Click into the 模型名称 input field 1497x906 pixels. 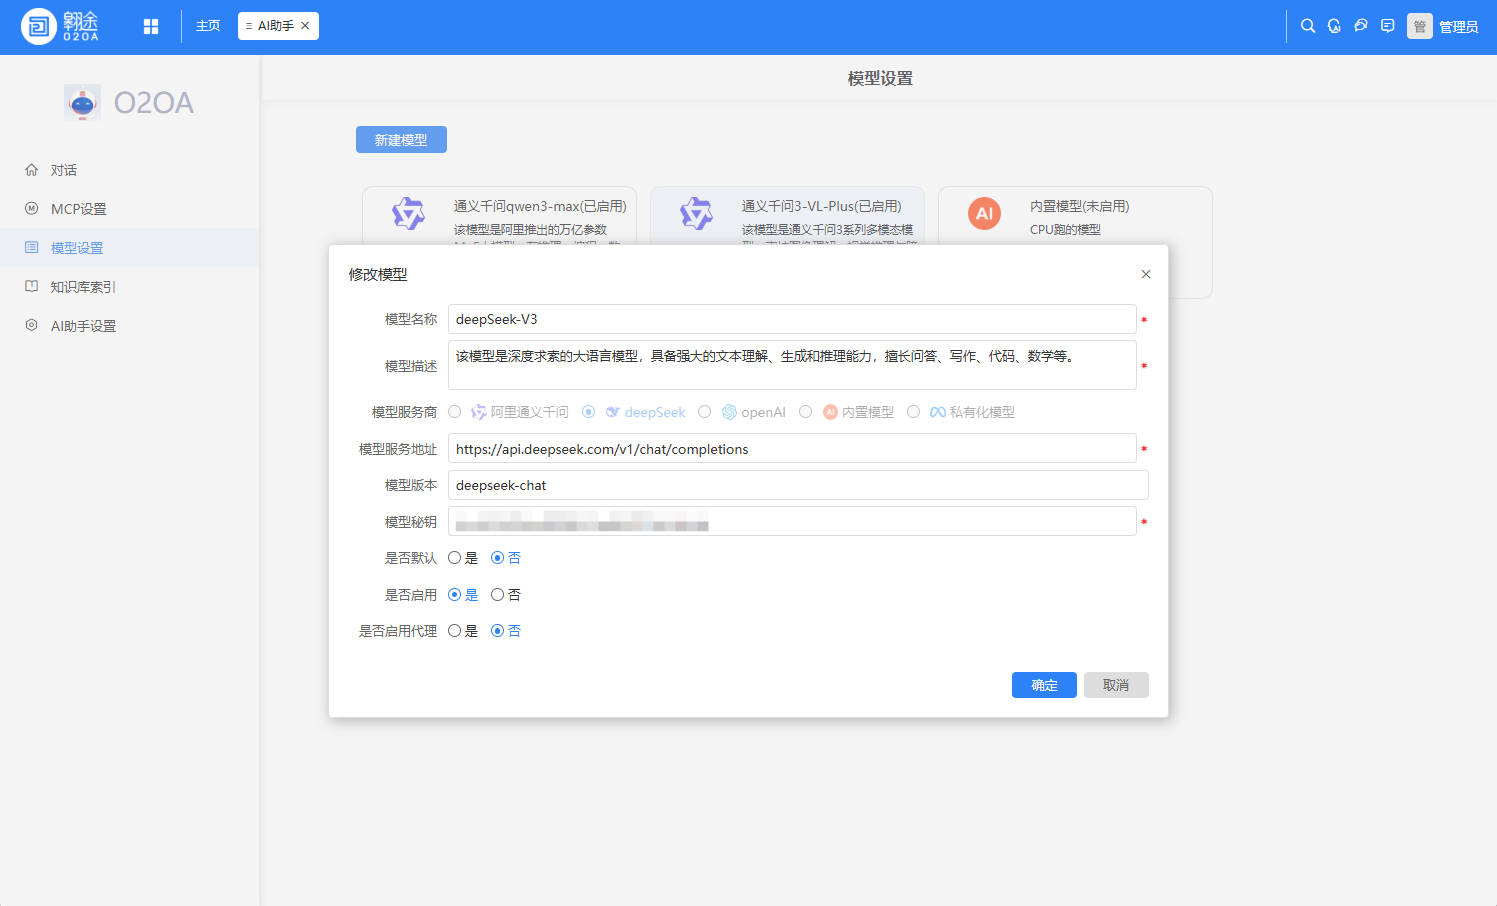click(791, 319)
